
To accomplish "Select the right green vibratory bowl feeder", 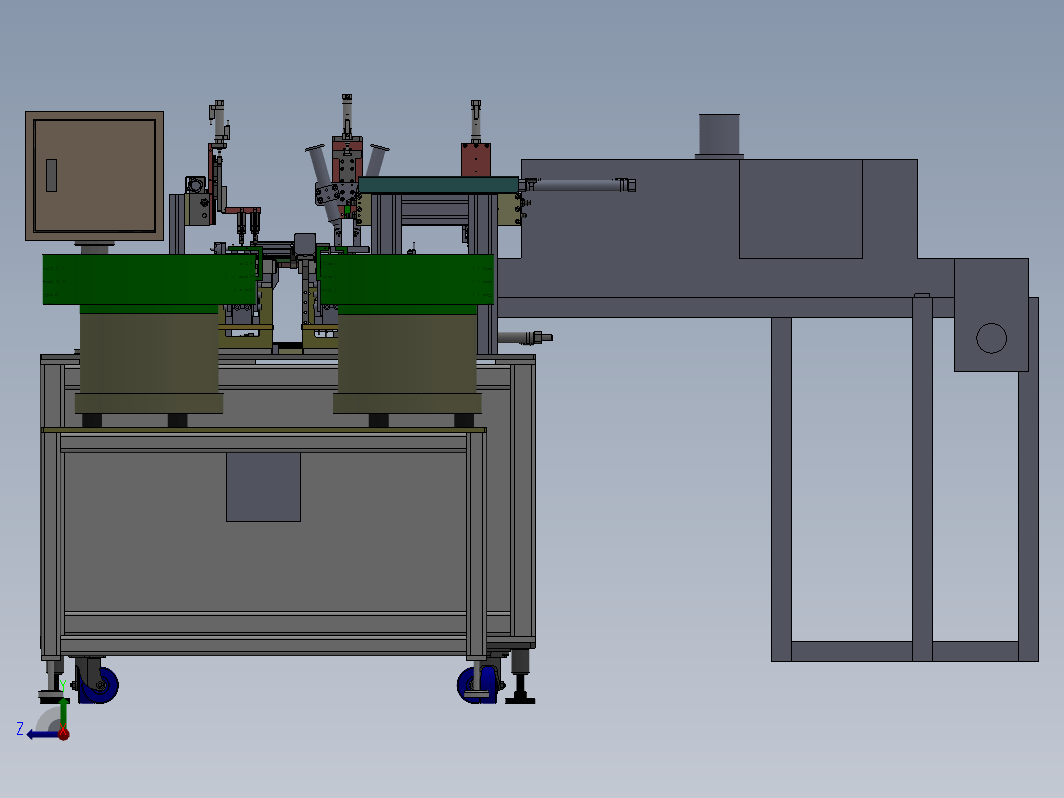I will 406,280.
